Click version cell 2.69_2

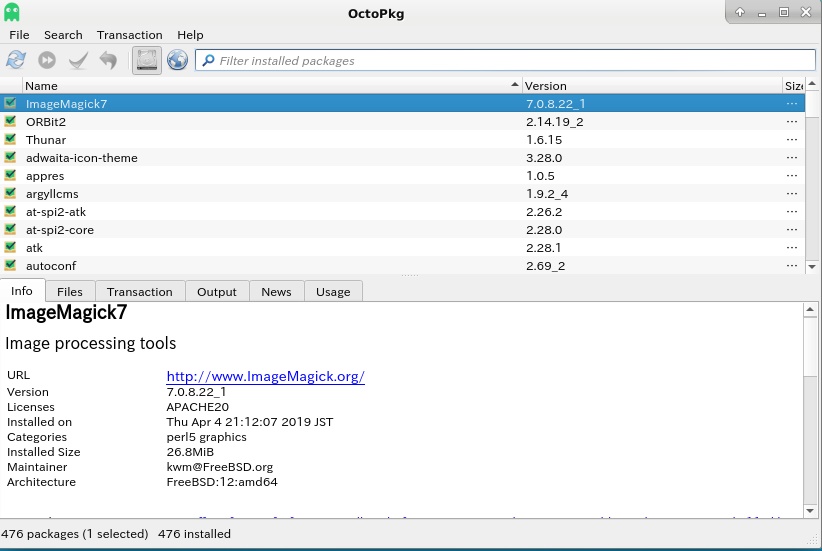545,266
